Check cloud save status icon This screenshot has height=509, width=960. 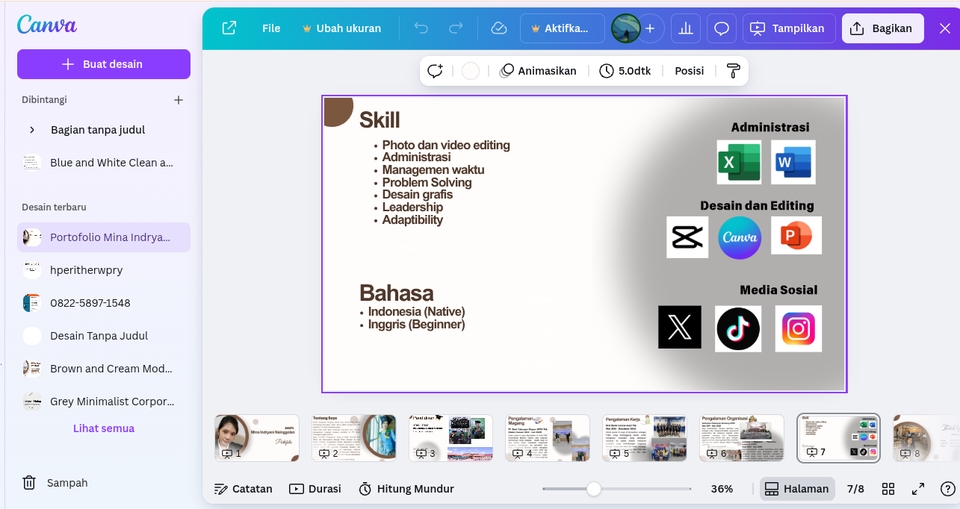click(499, 28)
